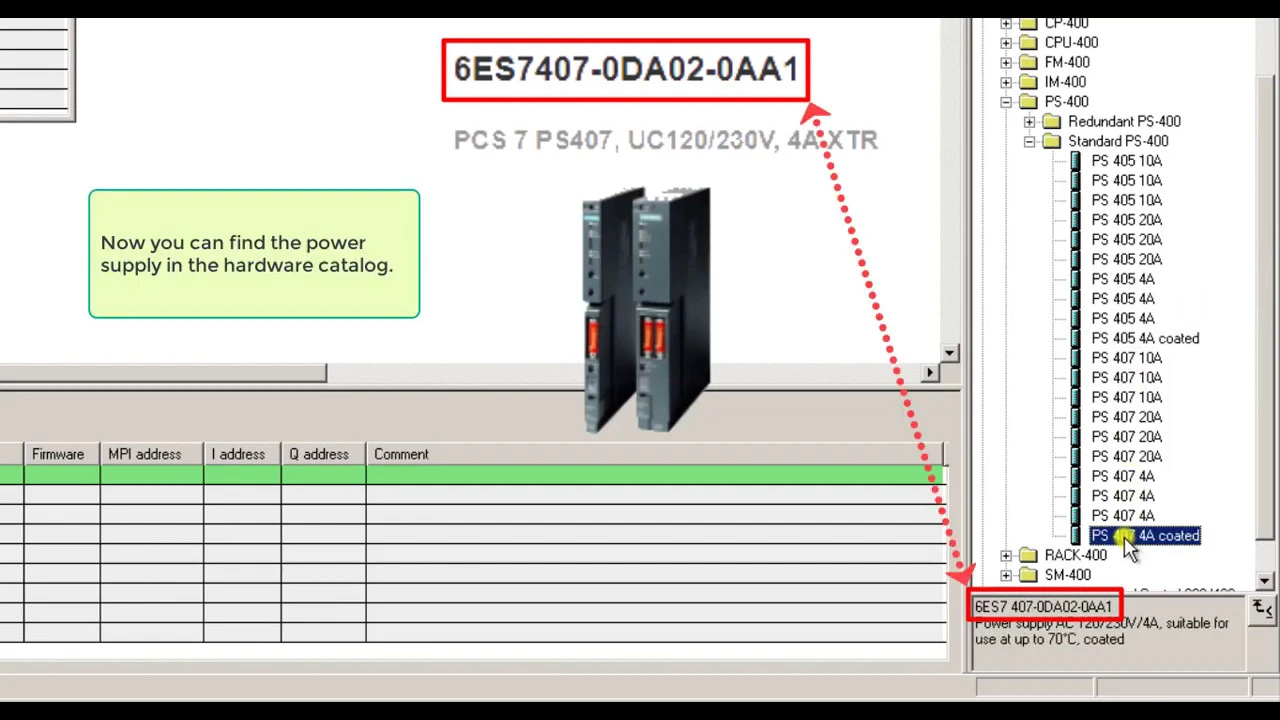
Task: Expand the SM-400 tree node
Action: point(1006,575)
